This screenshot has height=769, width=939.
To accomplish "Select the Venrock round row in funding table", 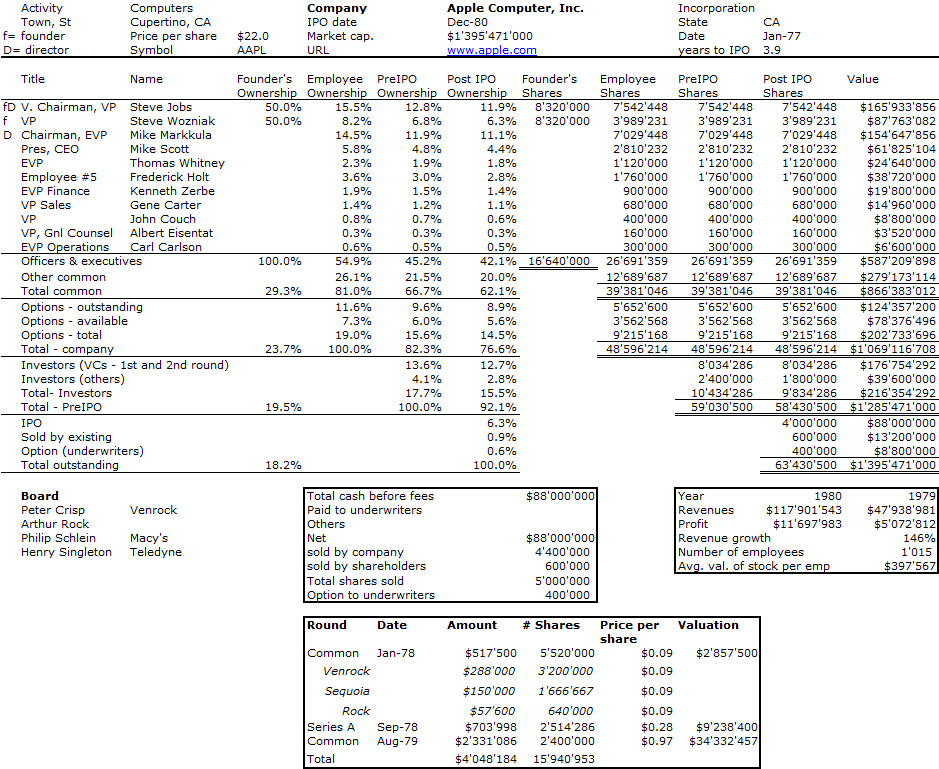I will [x=346, y=671].
